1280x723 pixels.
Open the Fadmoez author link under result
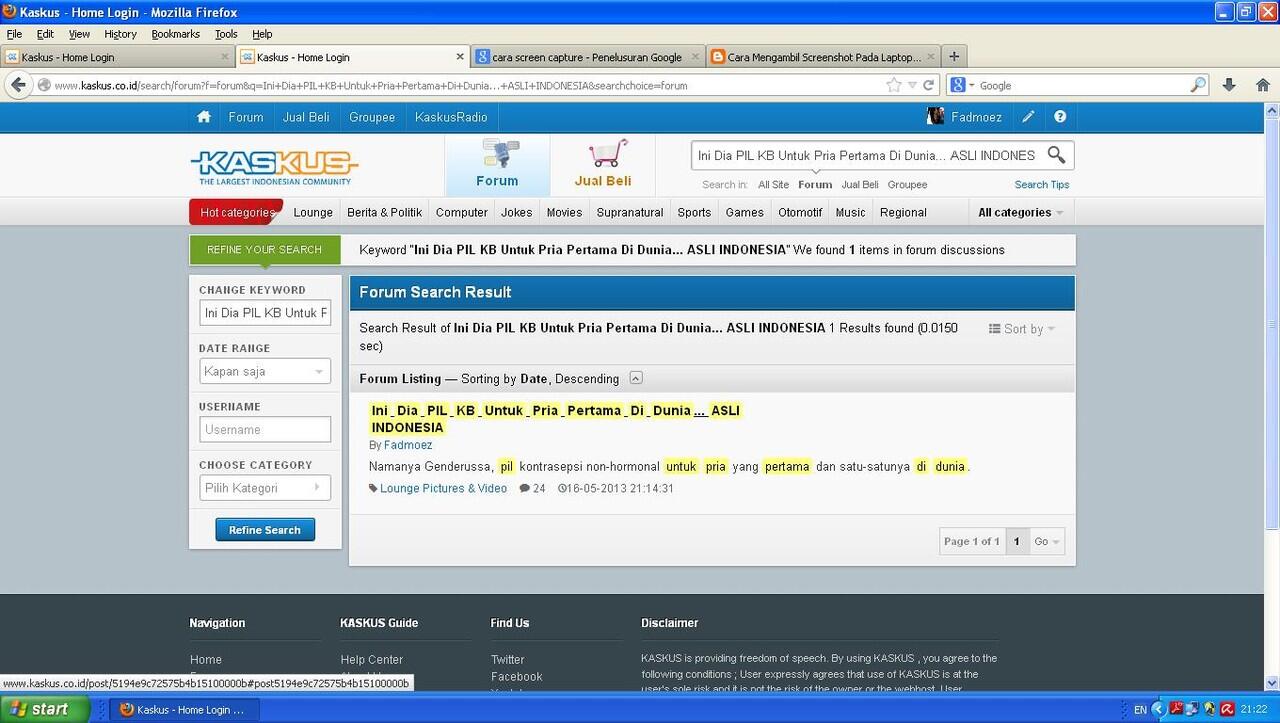pyautogui.click(x=408, y=445)
